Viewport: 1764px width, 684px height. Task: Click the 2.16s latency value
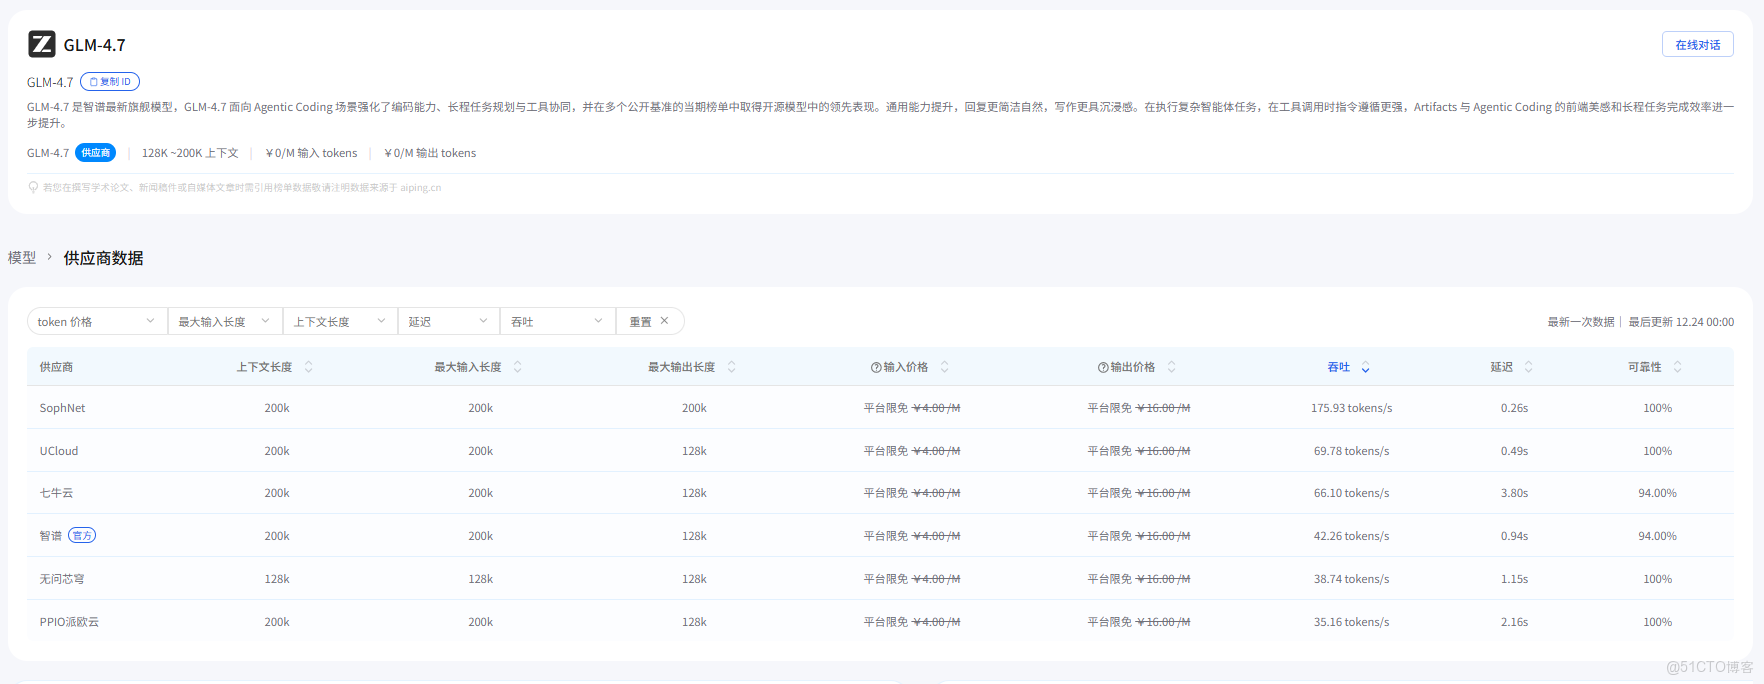click(x=1514, y=622)
